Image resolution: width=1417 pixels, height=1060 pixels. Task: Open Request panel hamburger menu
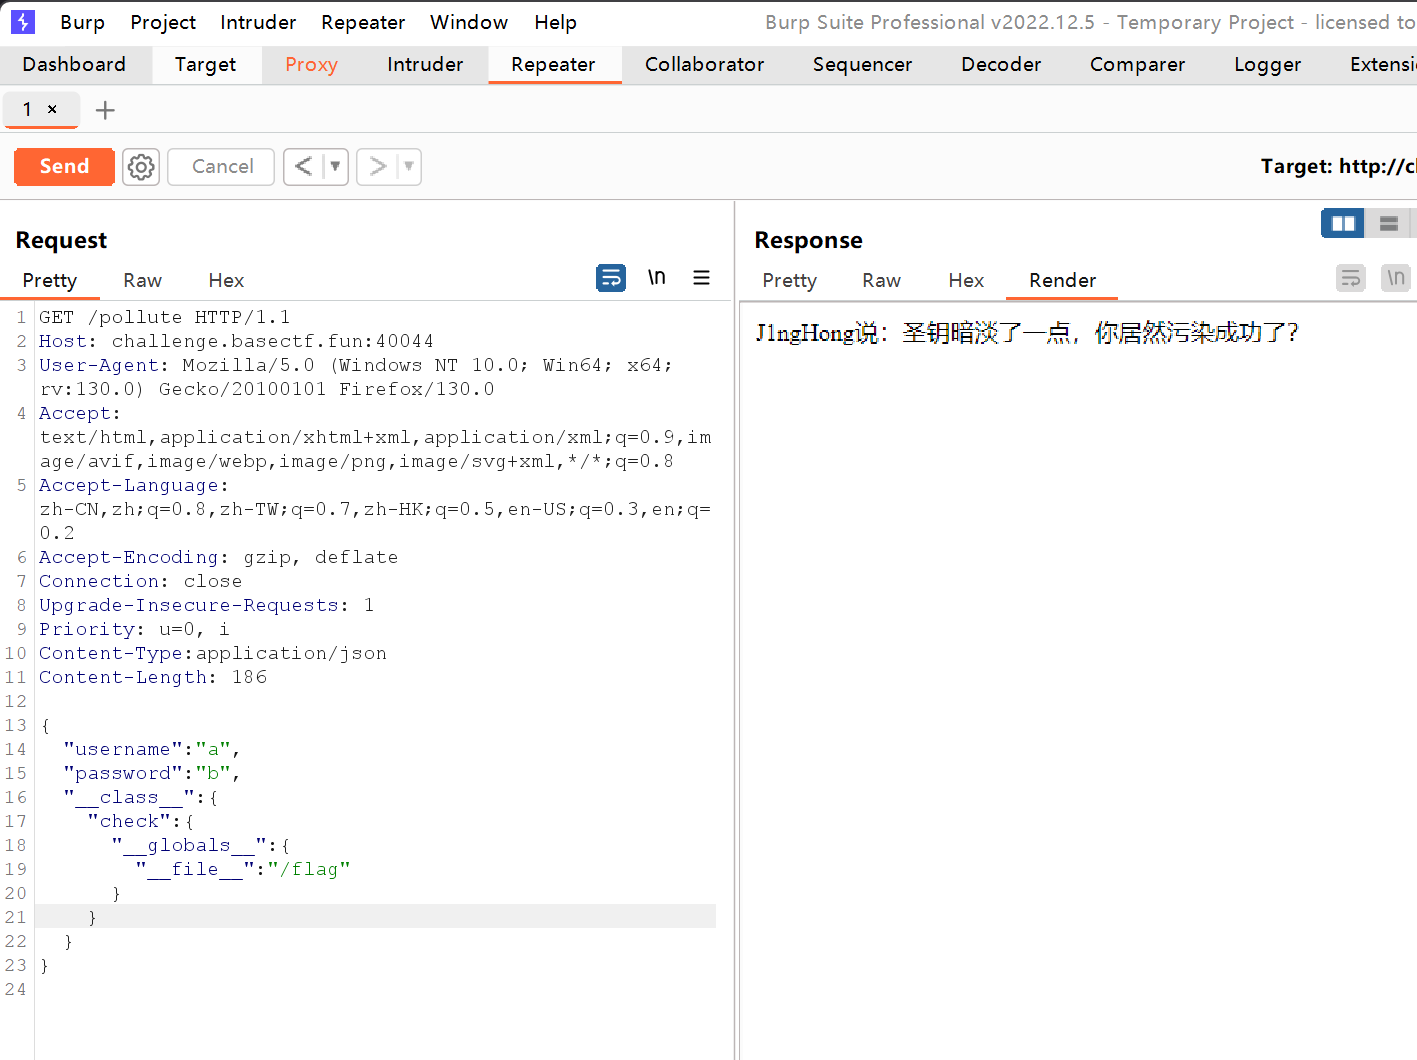[x=702, y=278]
